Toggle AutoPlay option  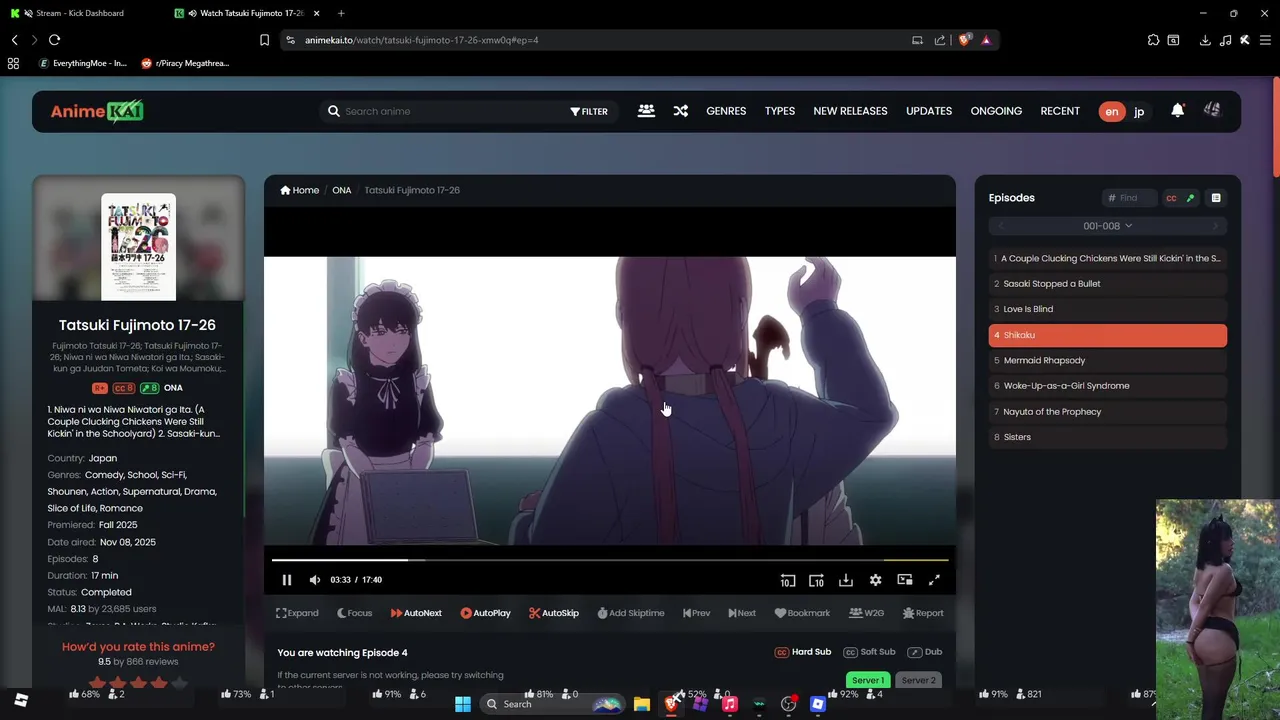(x=485, y=613)
